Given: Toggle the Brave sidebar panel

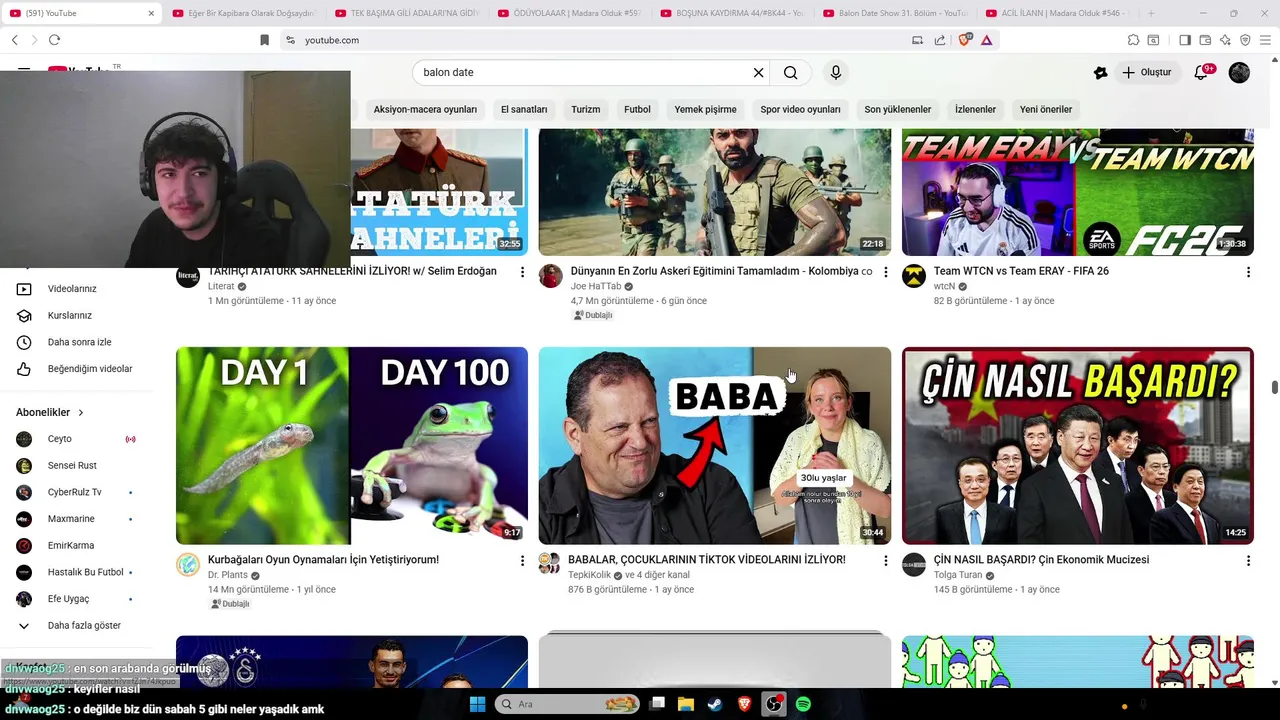Looking at the screenshot, I should tap(1185, 40).
